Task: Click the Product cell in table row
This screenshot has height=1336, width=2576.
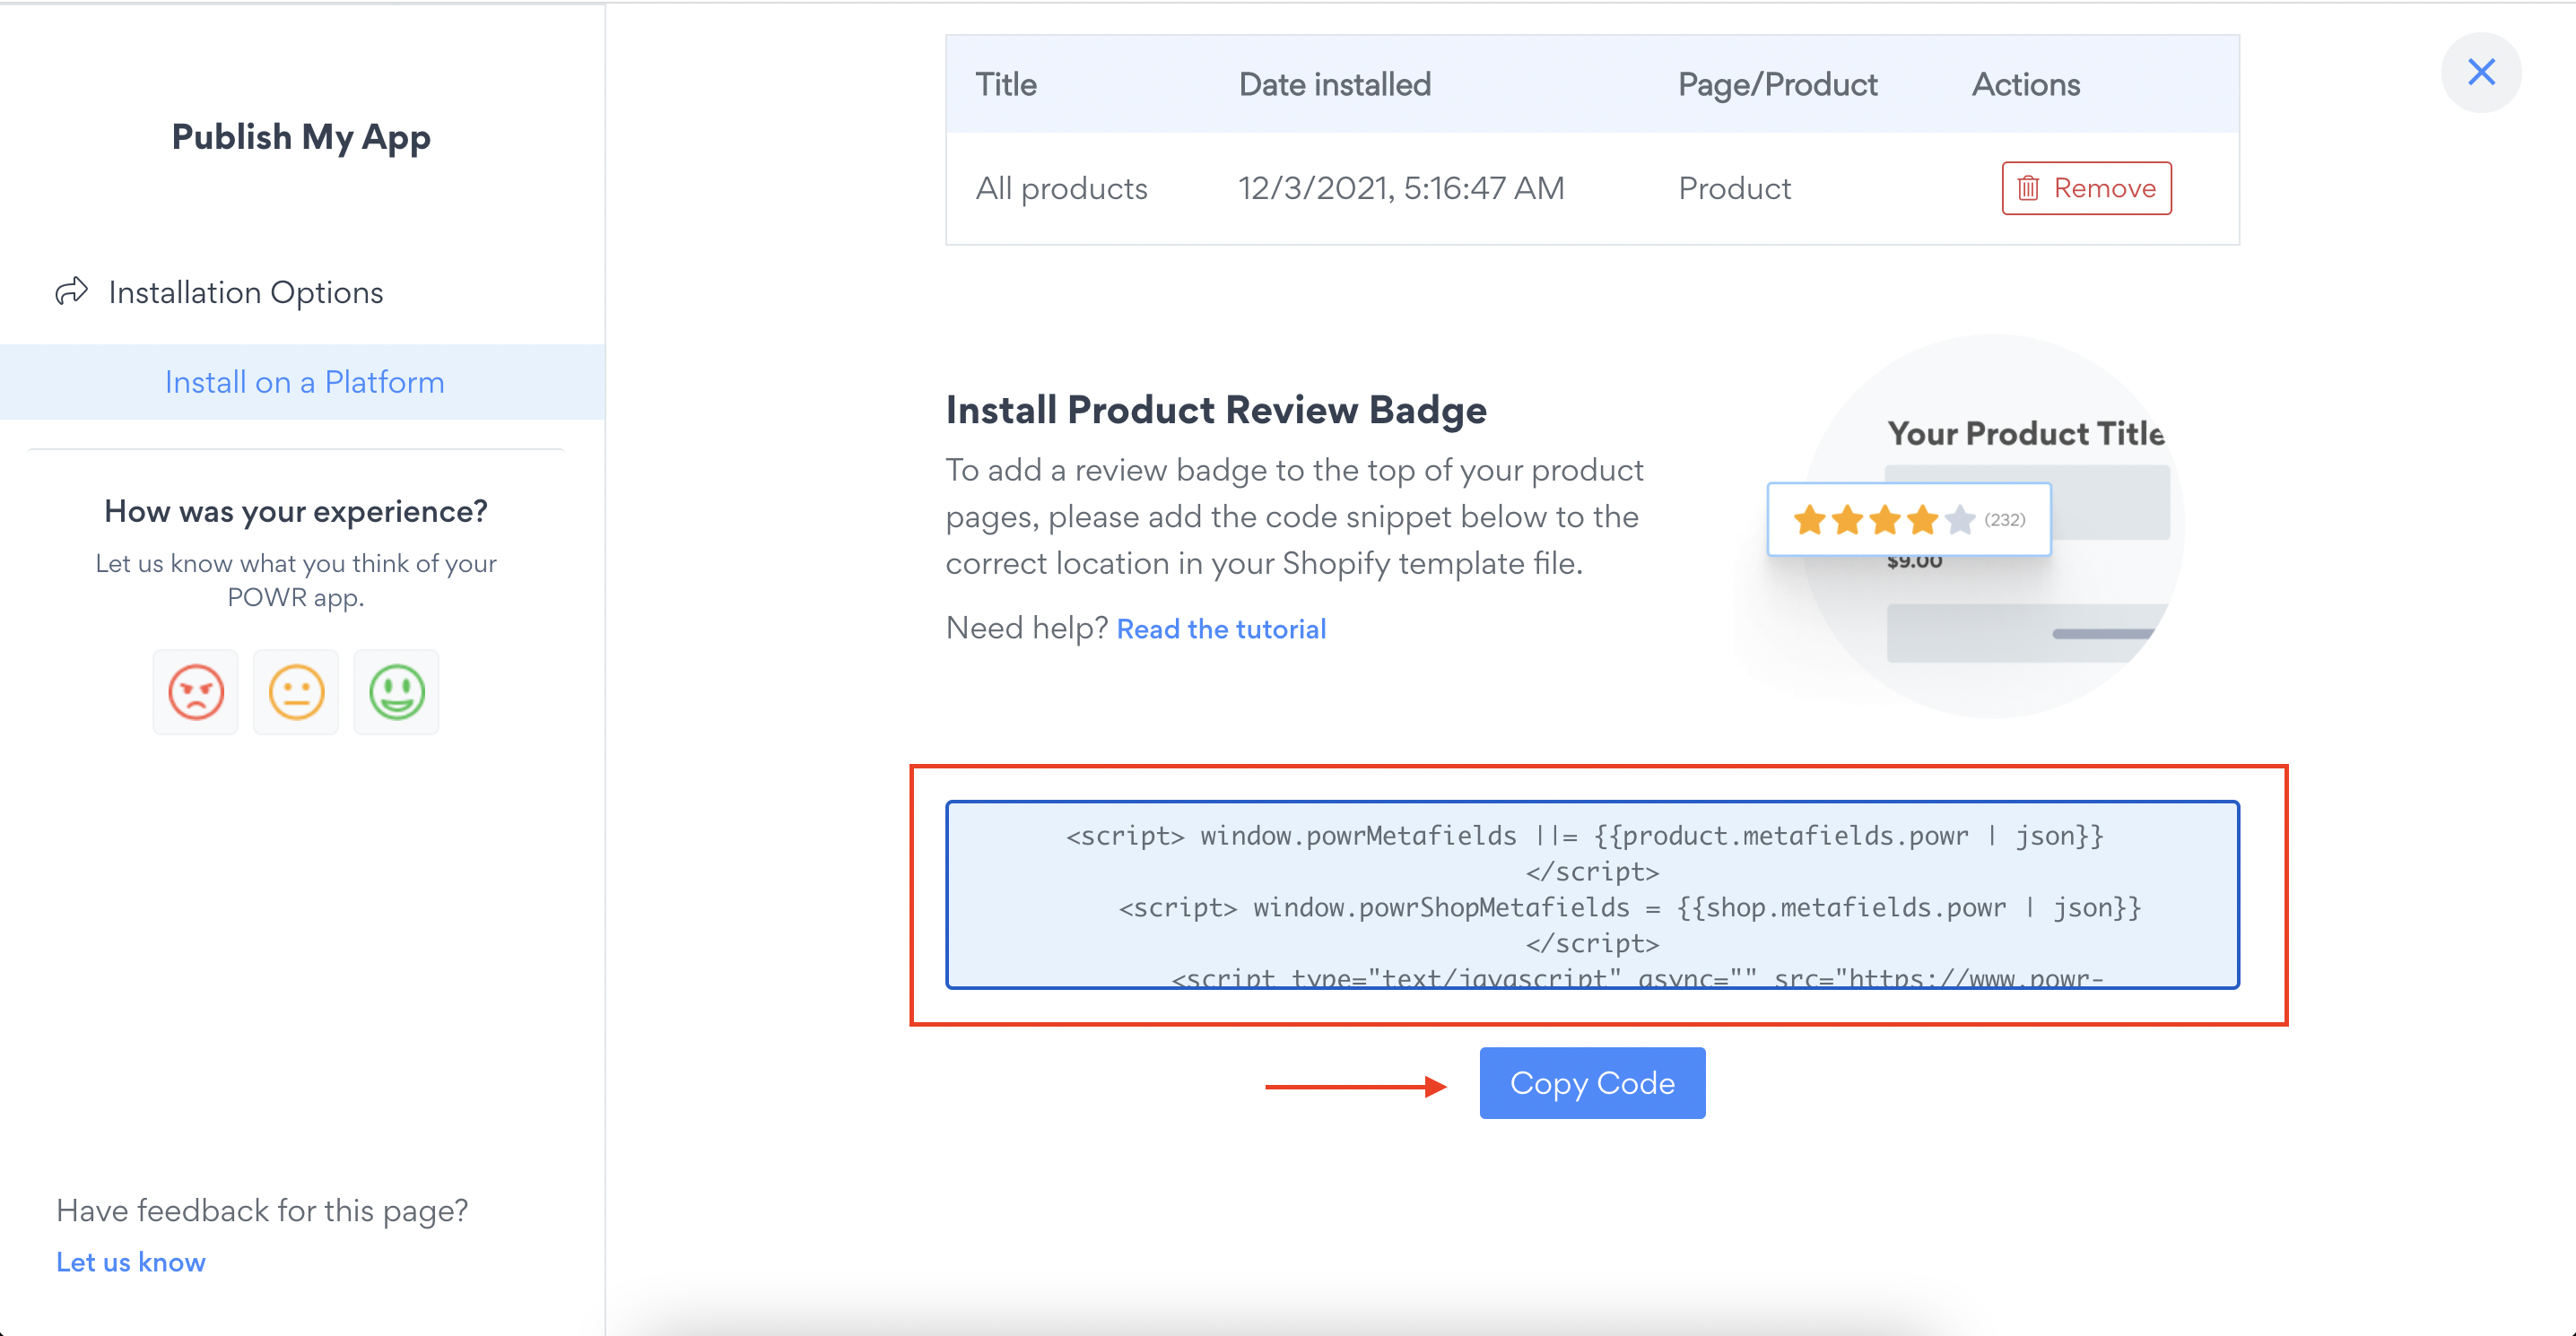Action: [1735, 188]
